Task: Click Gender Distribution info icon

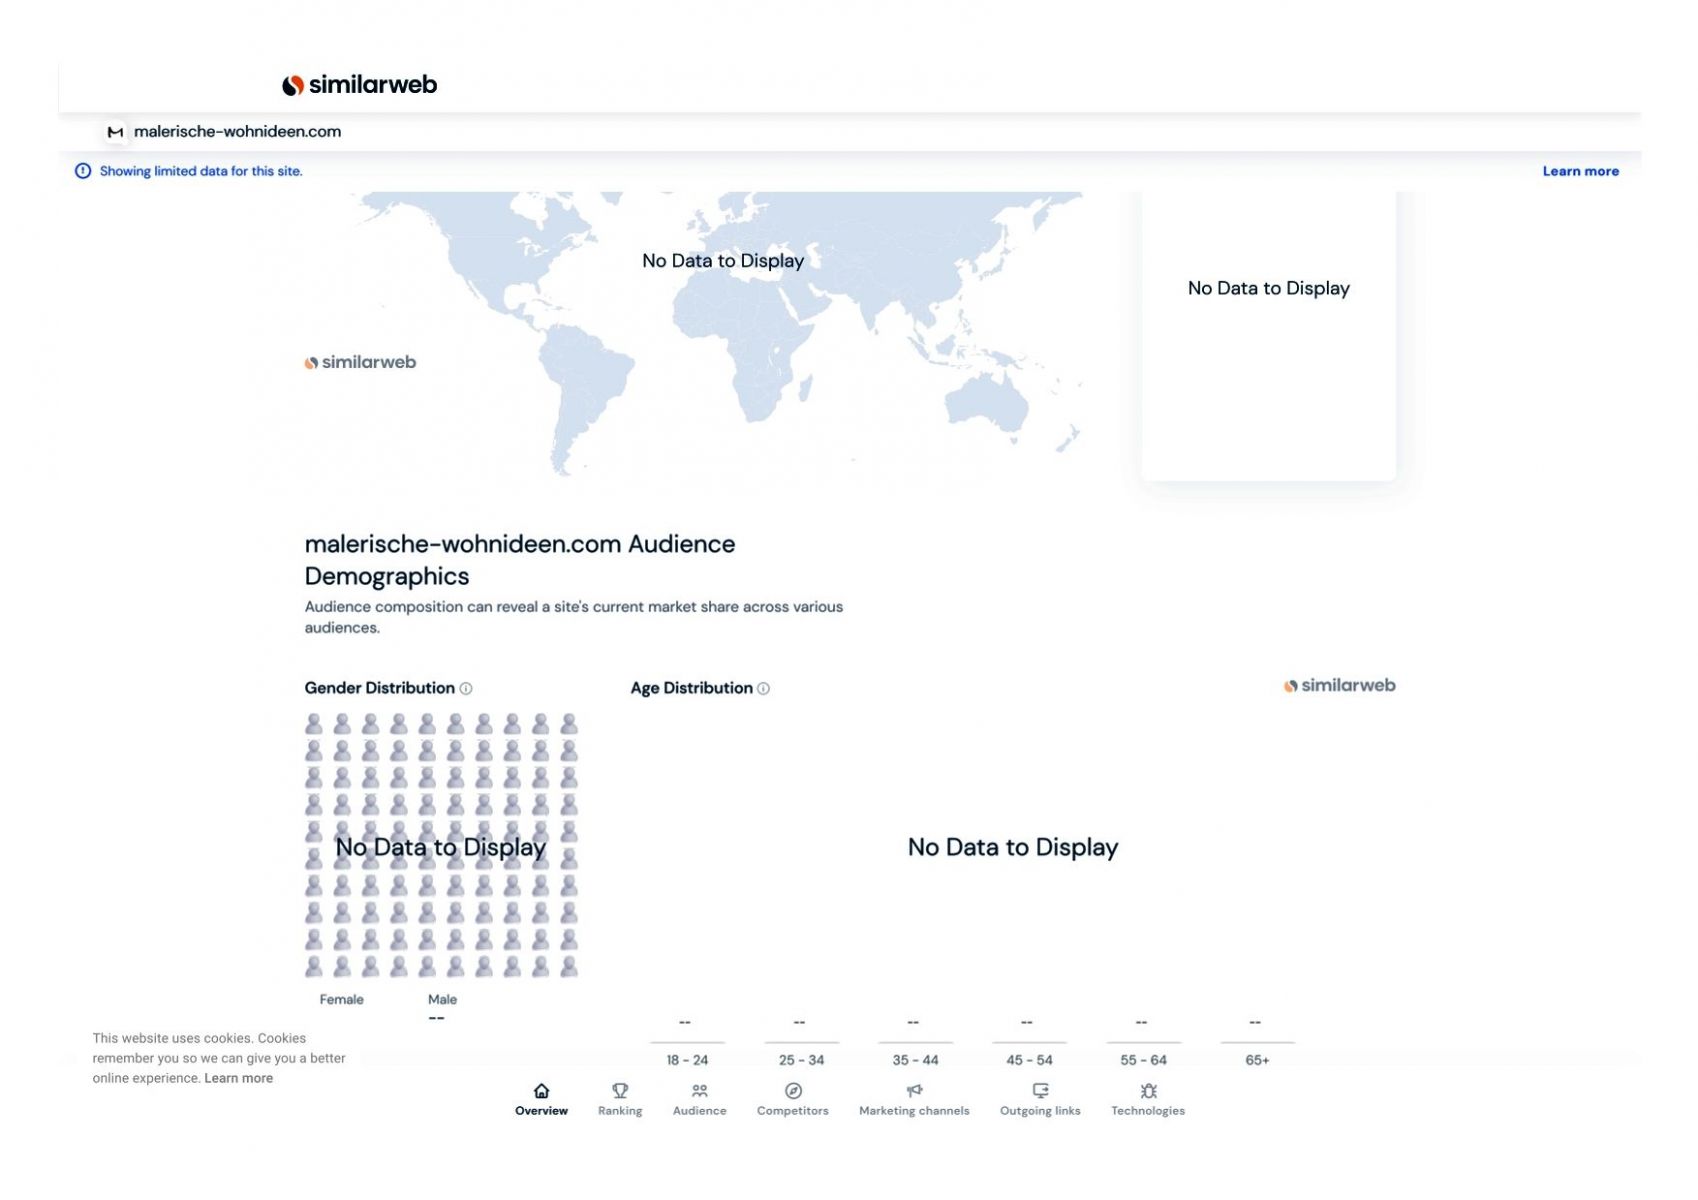Action: tap(466, 688)
